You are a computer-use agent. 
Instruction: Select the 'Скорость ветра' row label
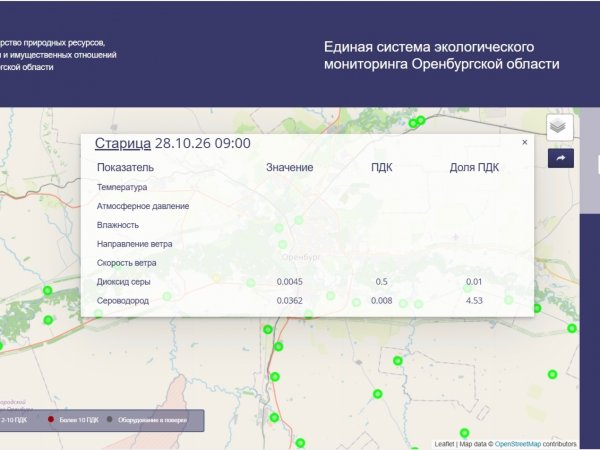tap(126, 263)
